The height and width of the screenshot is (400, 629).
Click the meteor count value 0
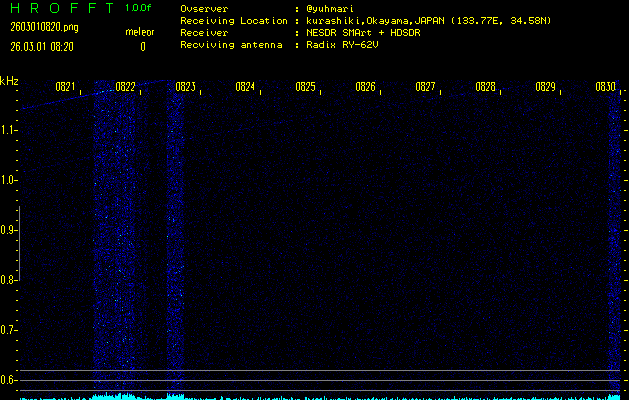tap(143, 47)
